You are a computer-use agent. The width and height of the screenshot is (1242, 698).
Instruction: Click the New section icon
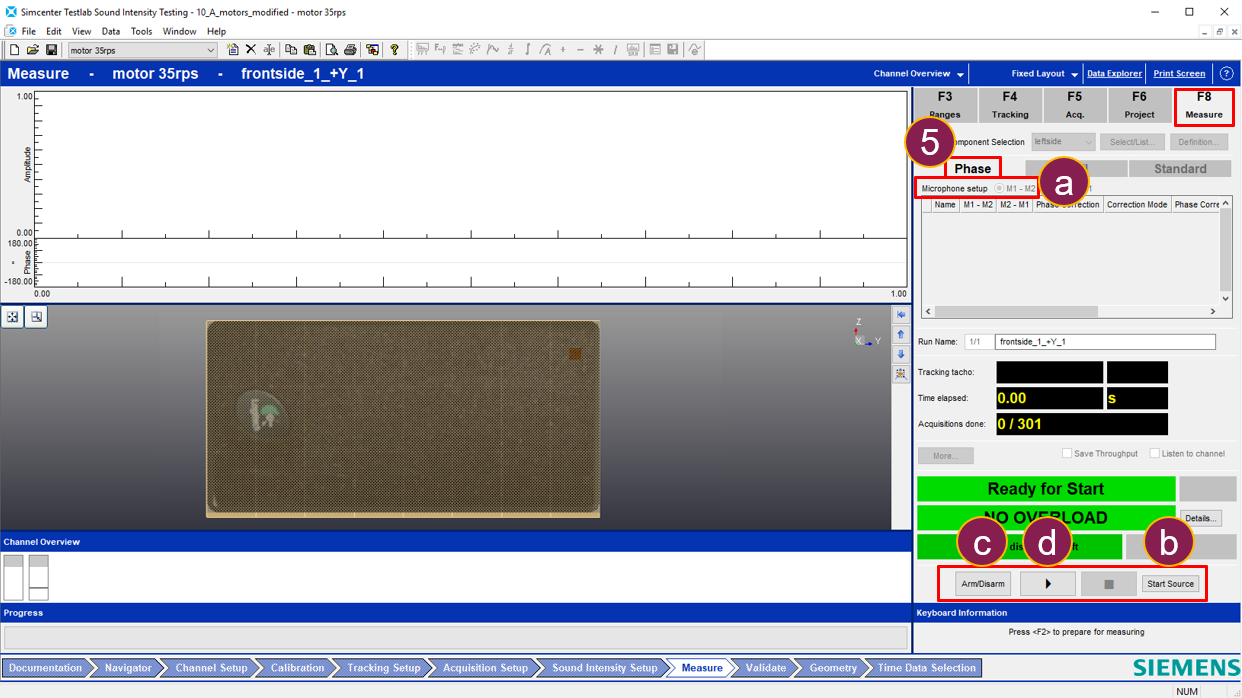pos(232,50)
